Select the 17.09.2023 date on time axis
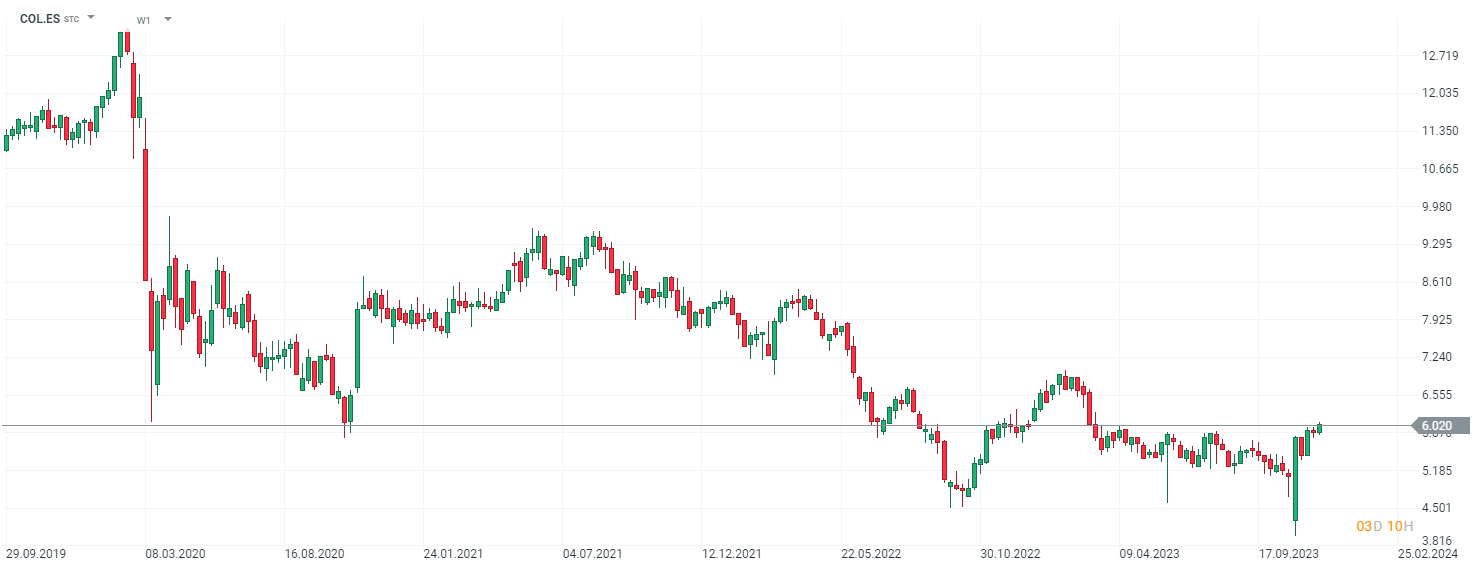This screenshot has width=1482, height=571. (x=1289, y=552)
